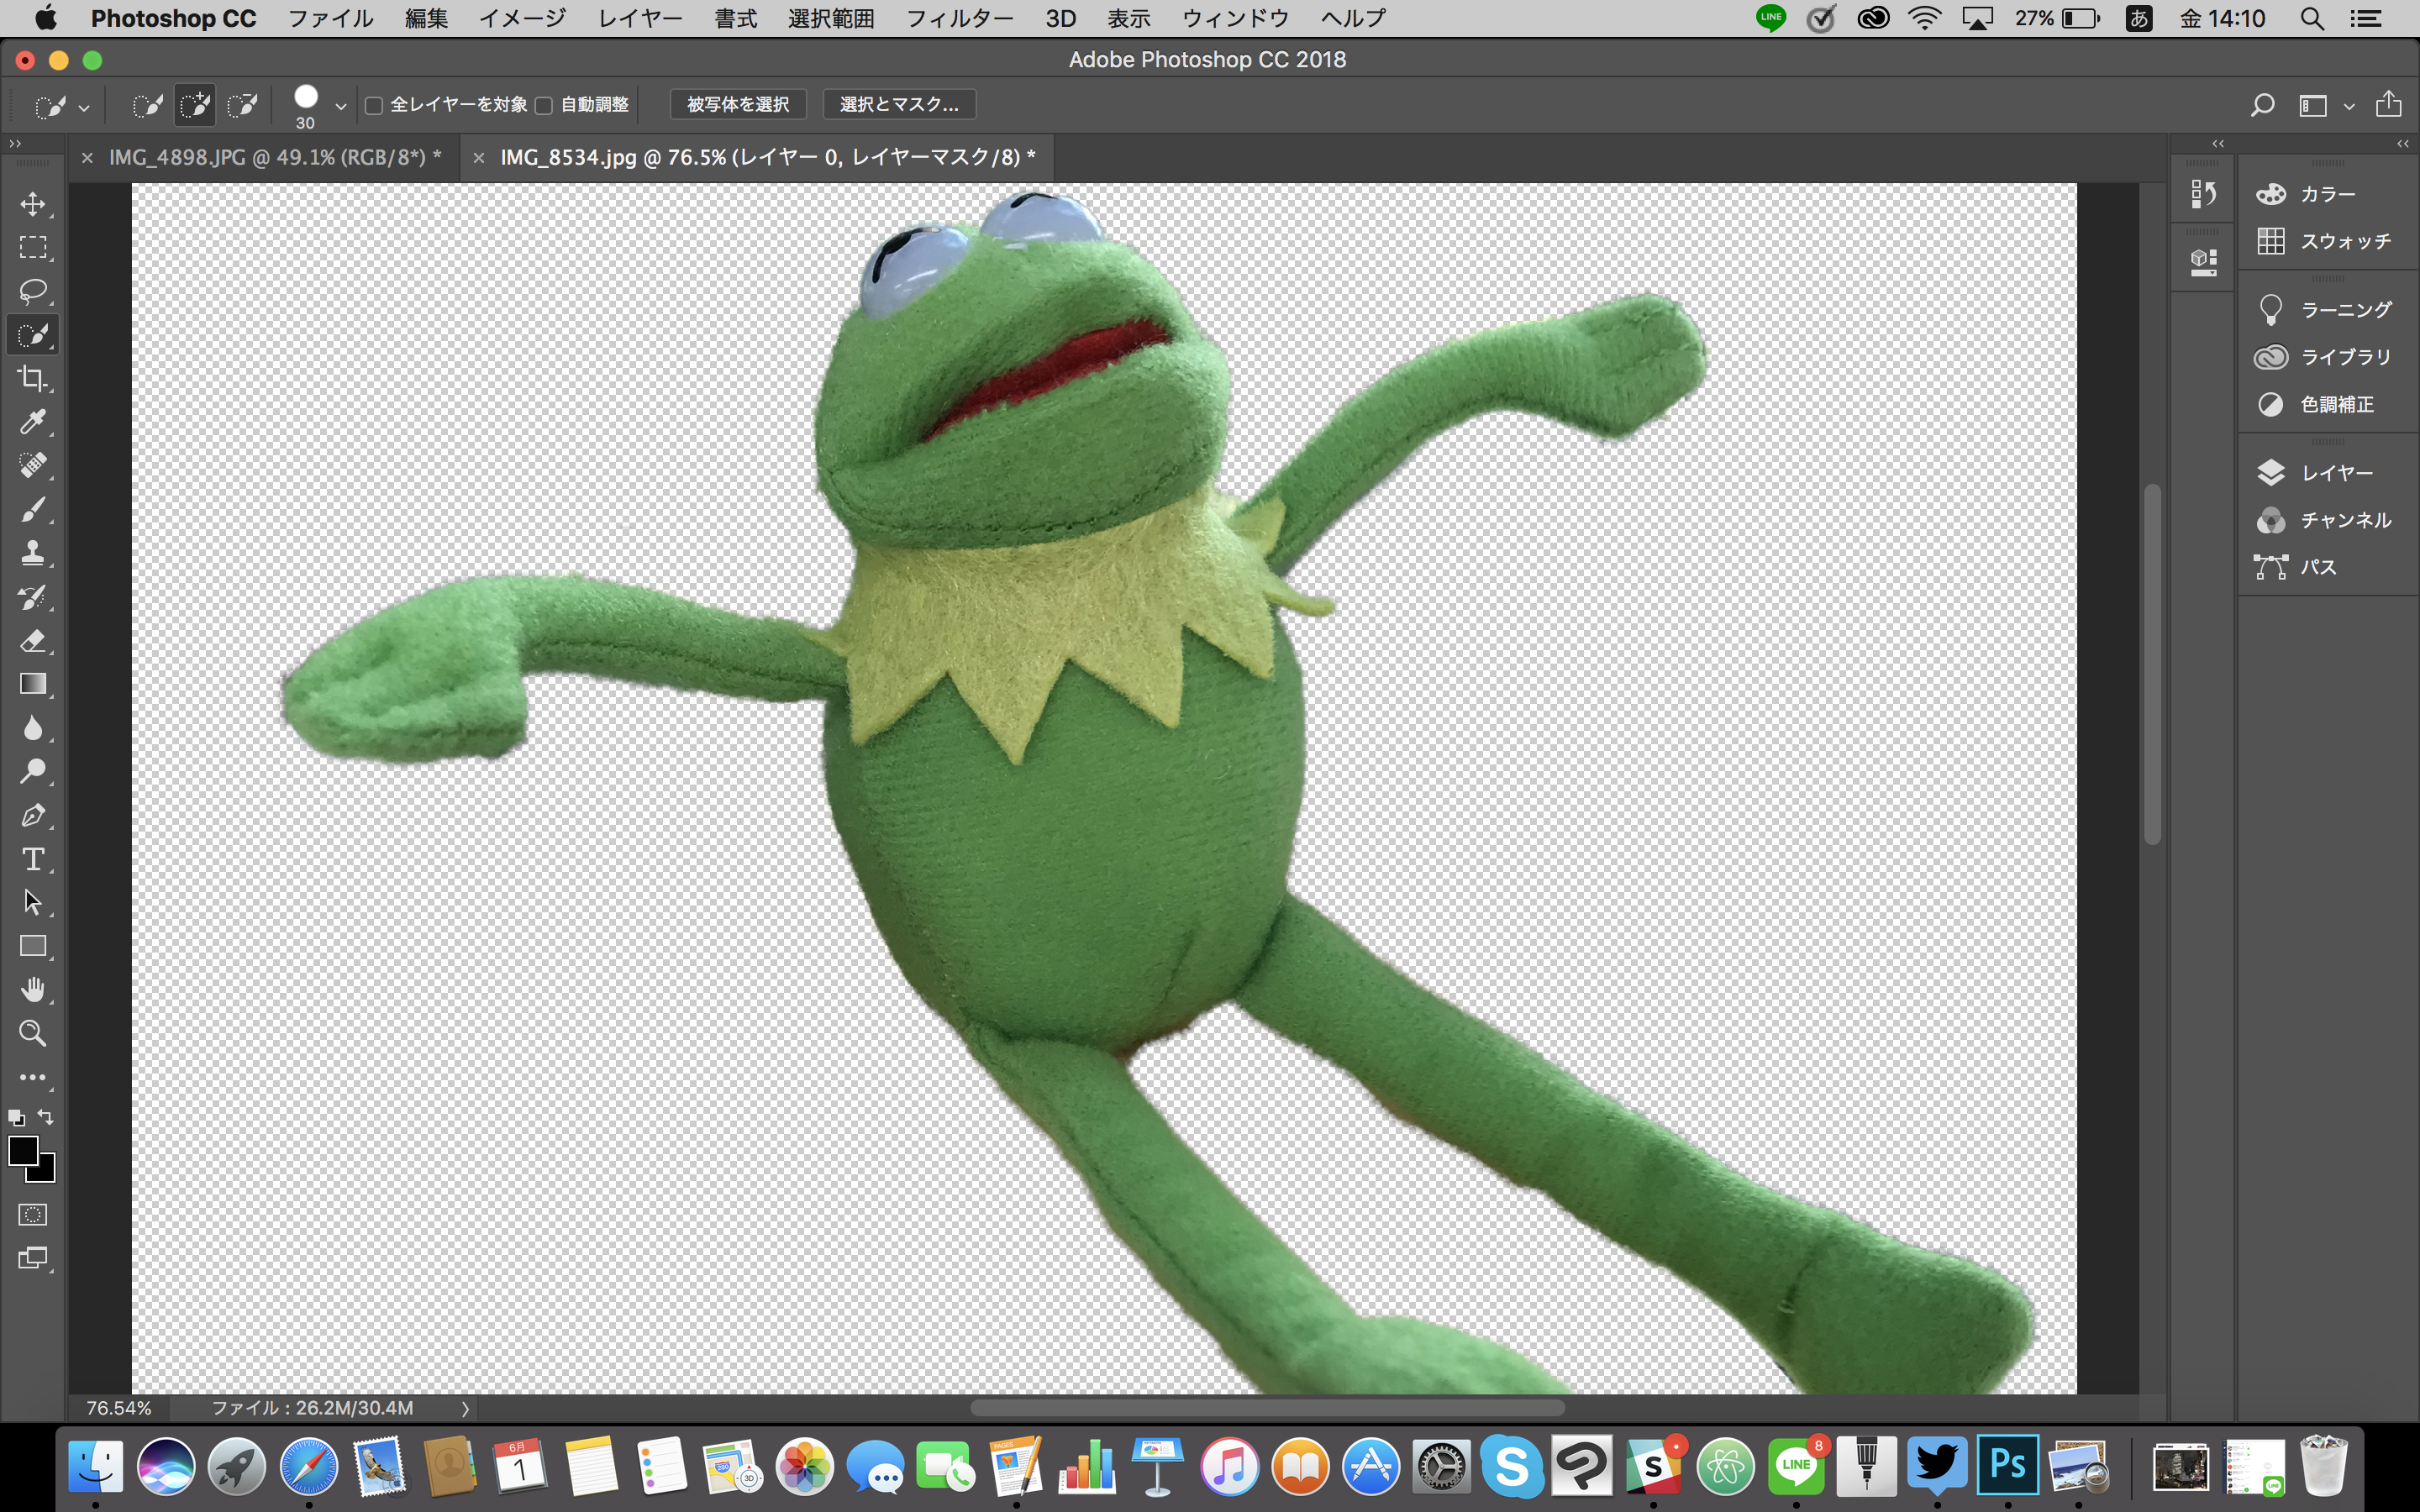Select the Hand tool
This screenshot has height=1512, width=2420.
33,989
